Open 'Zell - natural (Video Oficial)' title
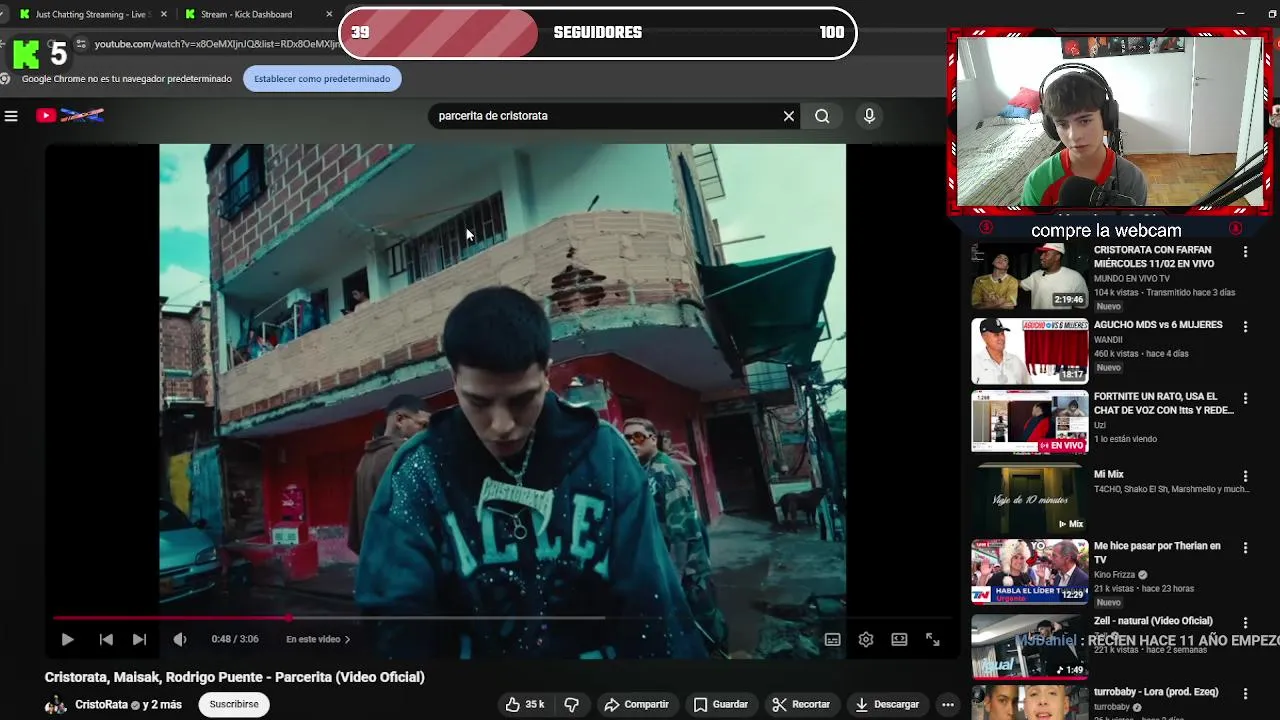Viewport: 1280px width, 720px height. [x=1153, y=621]
